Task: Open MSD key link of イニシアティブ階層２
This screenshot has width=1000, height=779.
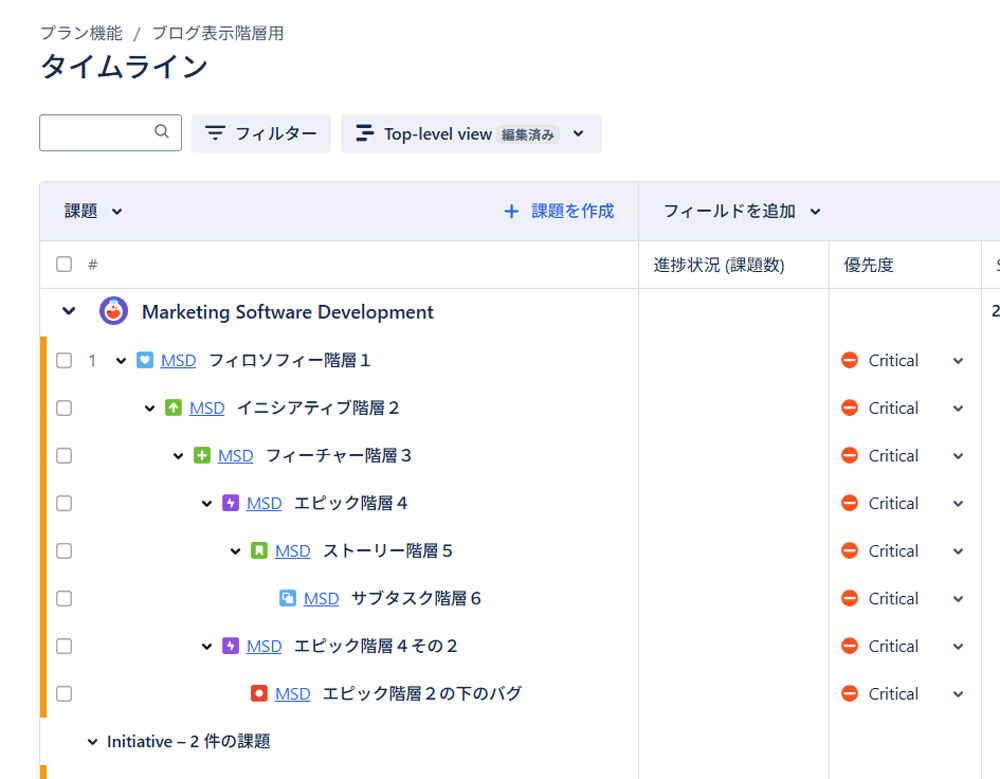Action: pos(207,408)
